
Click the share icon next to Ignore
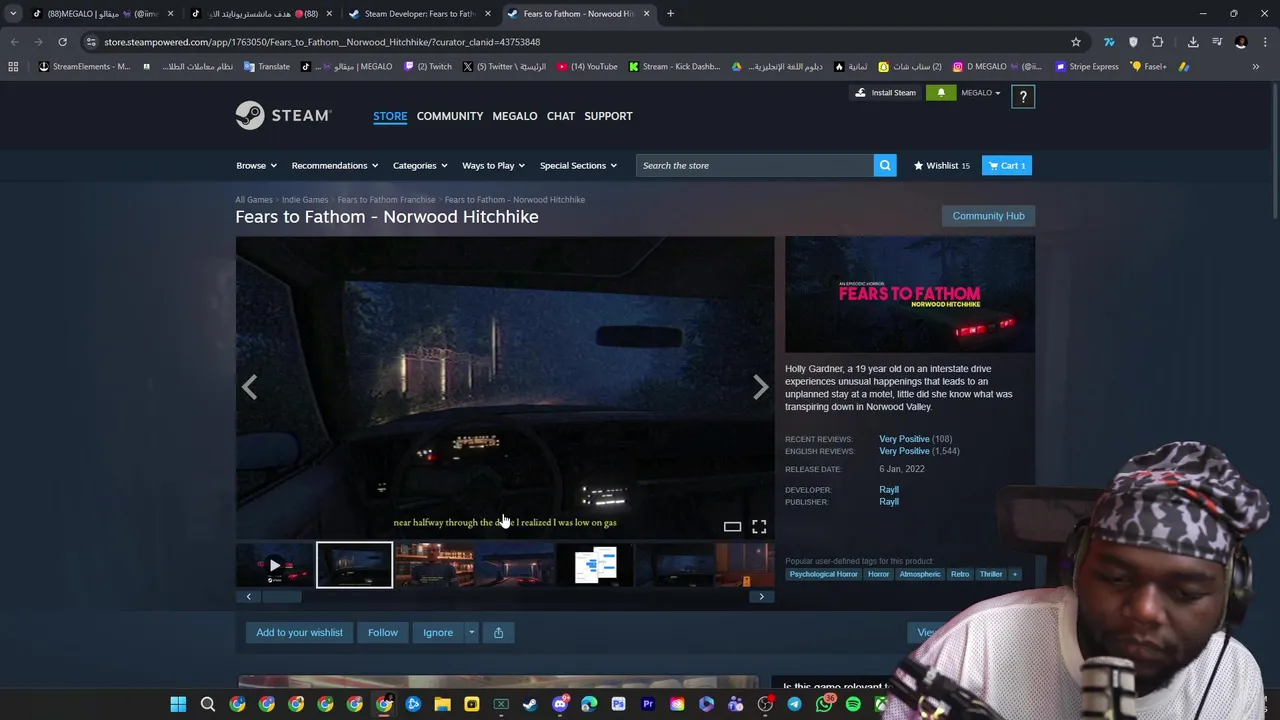[498, 632]
